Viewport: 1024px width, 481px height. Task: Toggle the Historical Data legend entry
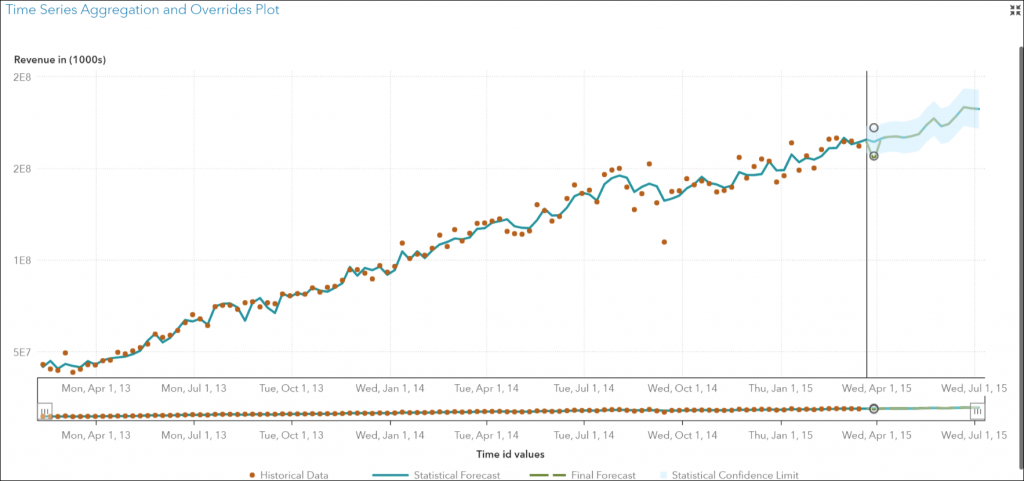290,475
